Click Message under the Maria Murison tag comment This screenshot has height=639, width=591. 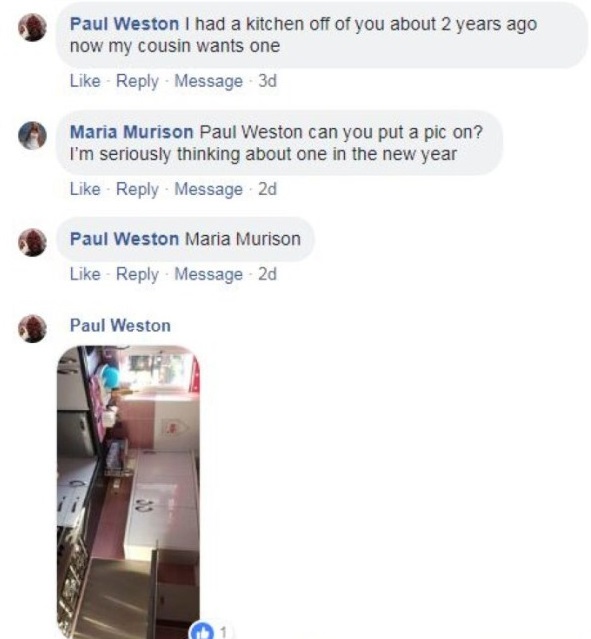(x=209, y=274)
